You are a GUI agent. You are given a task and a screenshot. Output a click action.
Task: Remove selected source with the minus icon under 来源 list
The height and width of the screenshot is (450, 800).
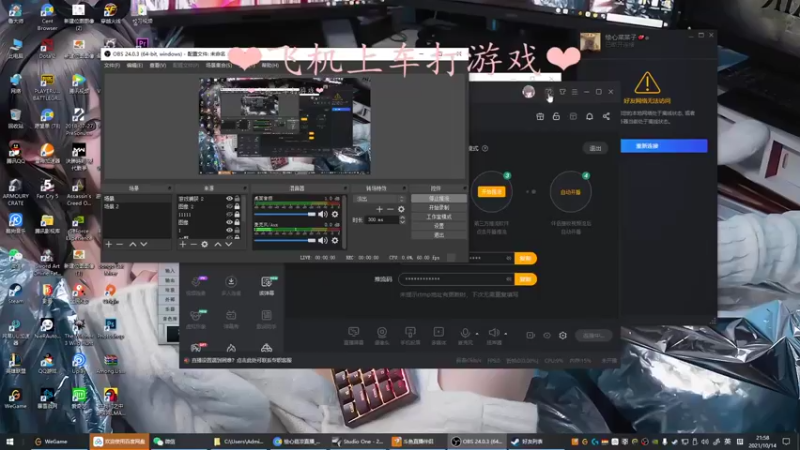(193, 244)
